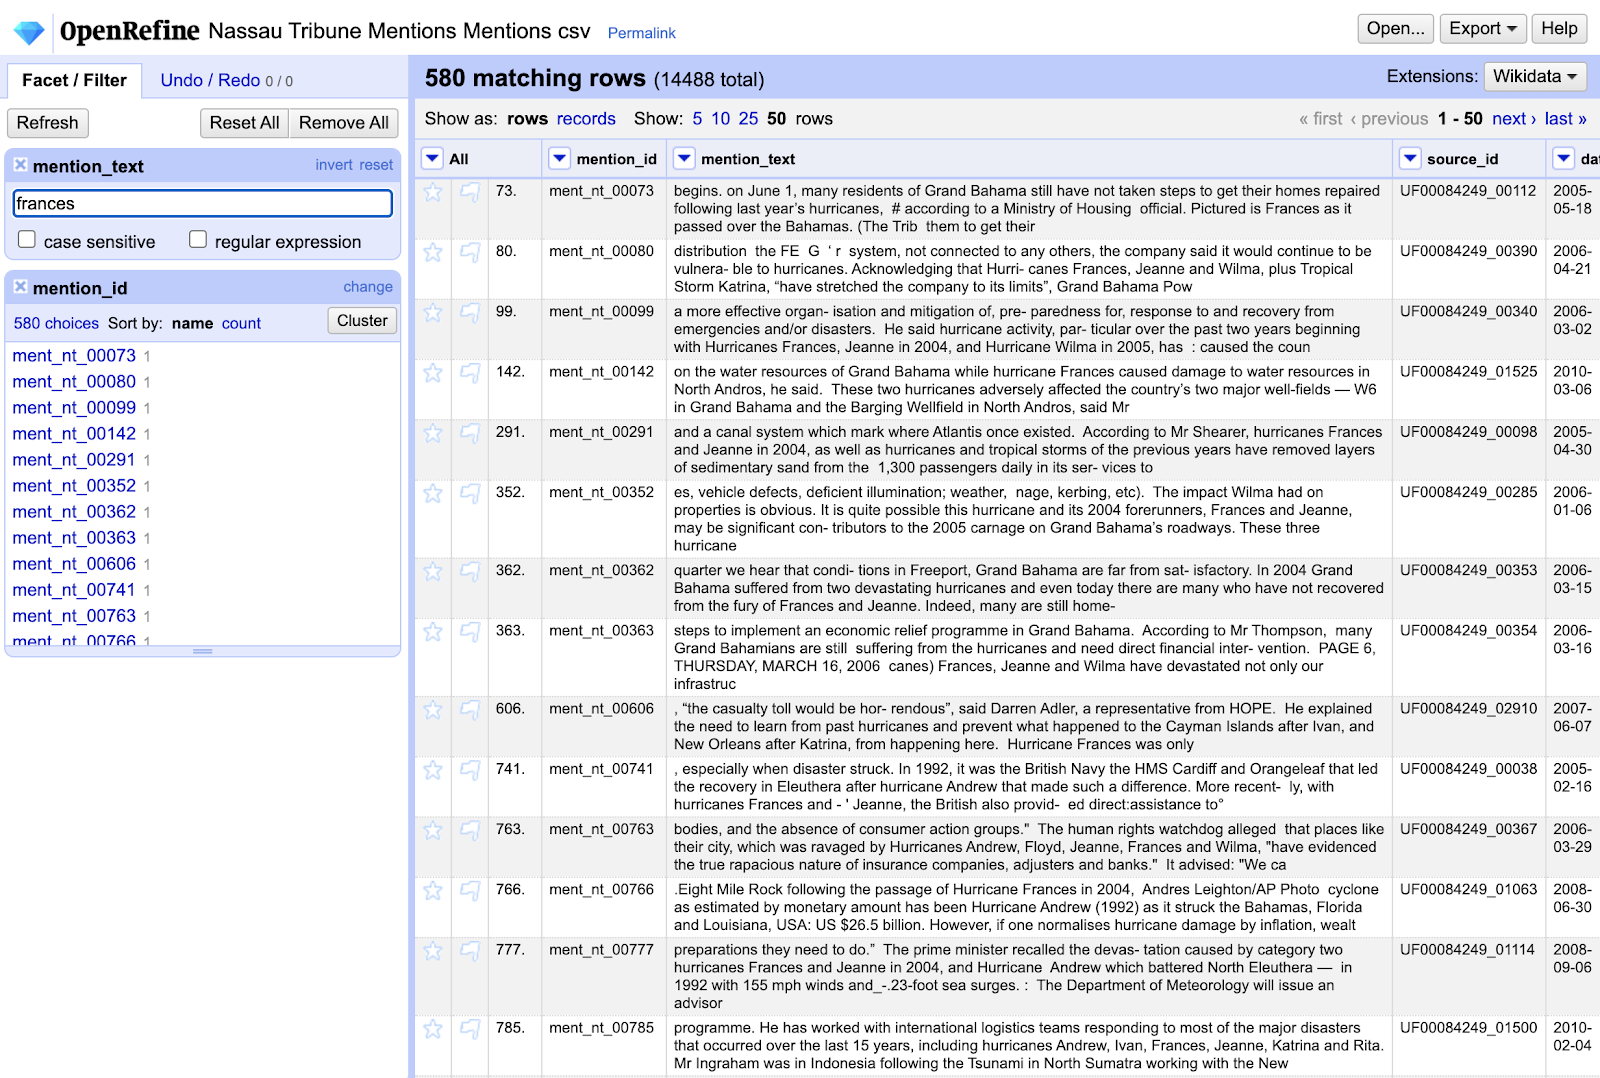1600x1078 pixels.
Task: Flag row 352
Action: 469,493
